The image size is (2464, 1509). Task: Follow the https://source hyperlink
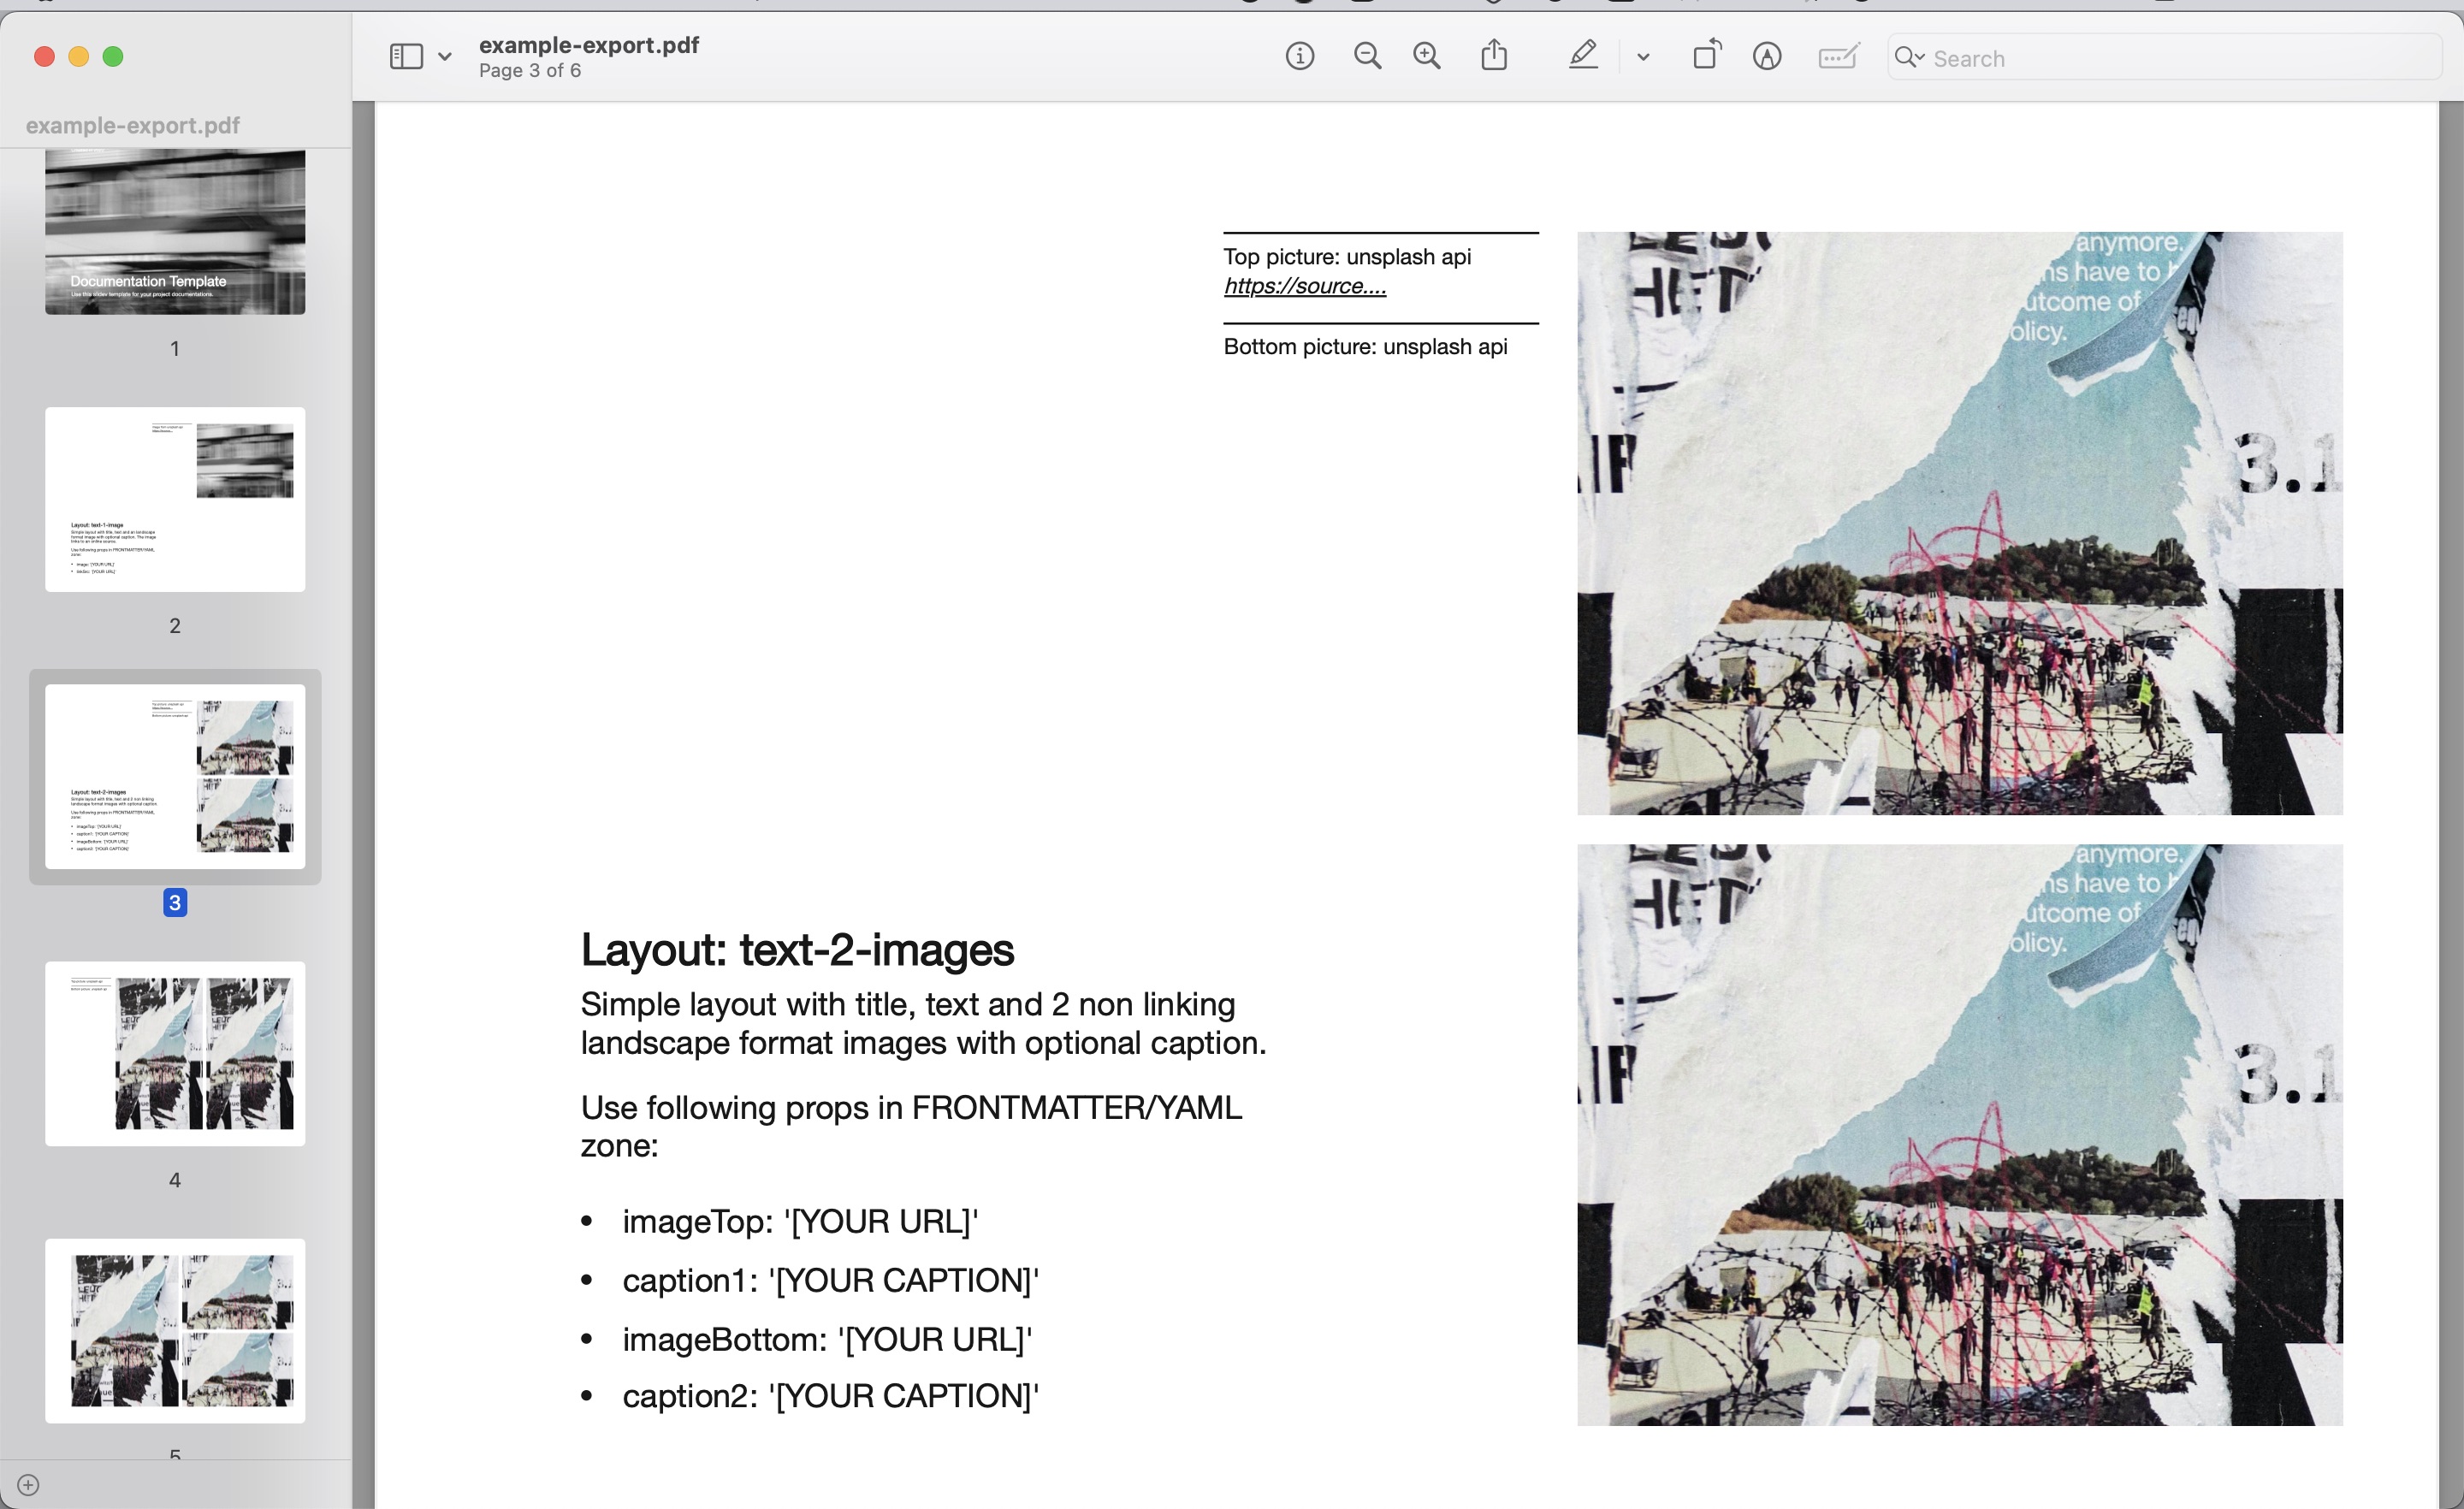click(x=1303, y=285)
